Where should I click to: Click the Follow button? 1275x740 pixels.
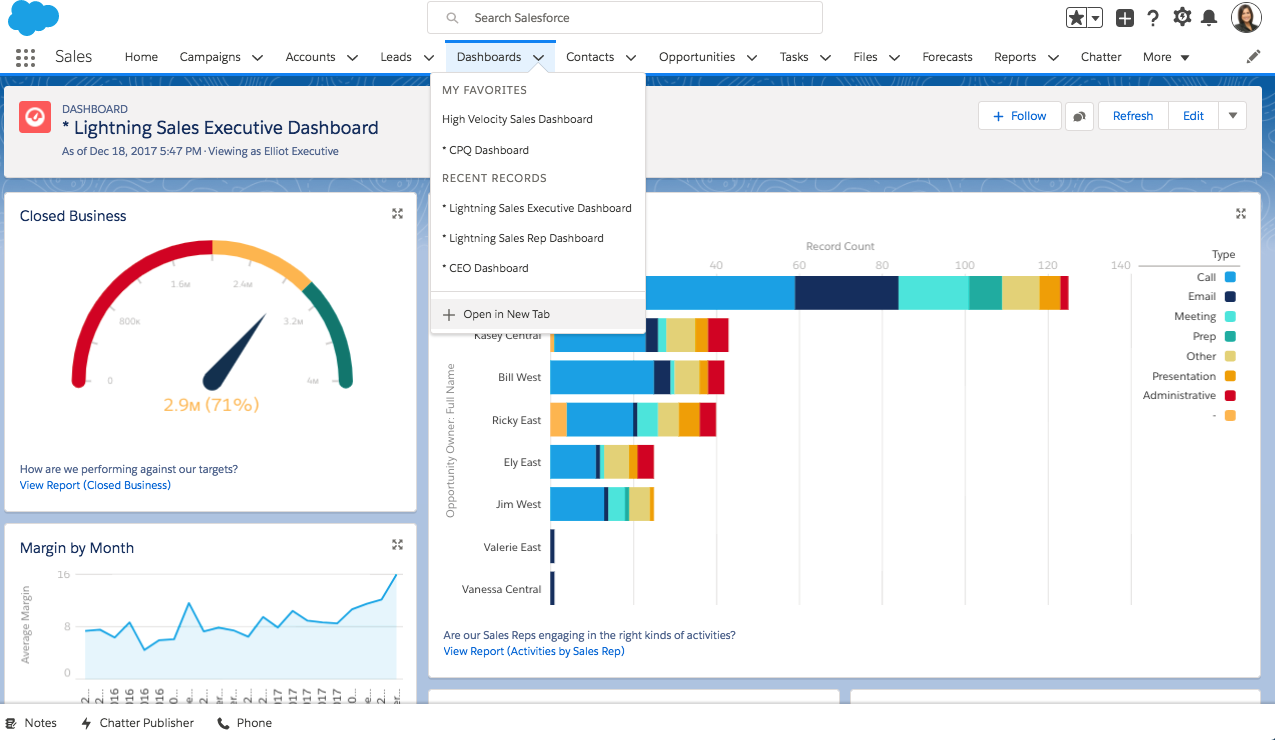coord(1019,116)
